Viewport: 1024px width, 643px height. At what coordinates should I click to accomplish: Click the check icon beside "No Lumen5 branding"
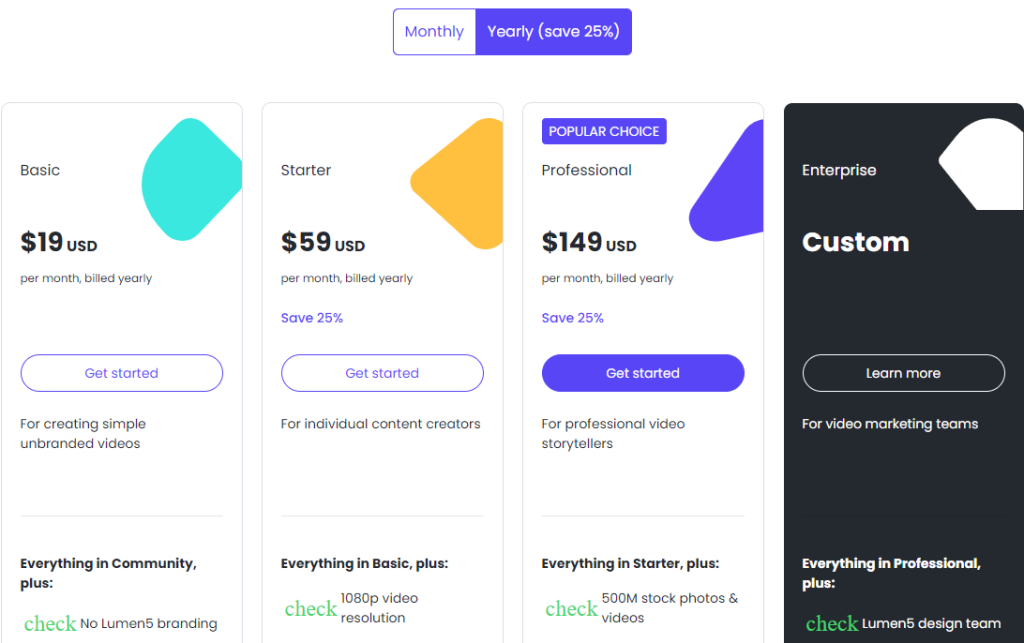(x=50, y=622)
